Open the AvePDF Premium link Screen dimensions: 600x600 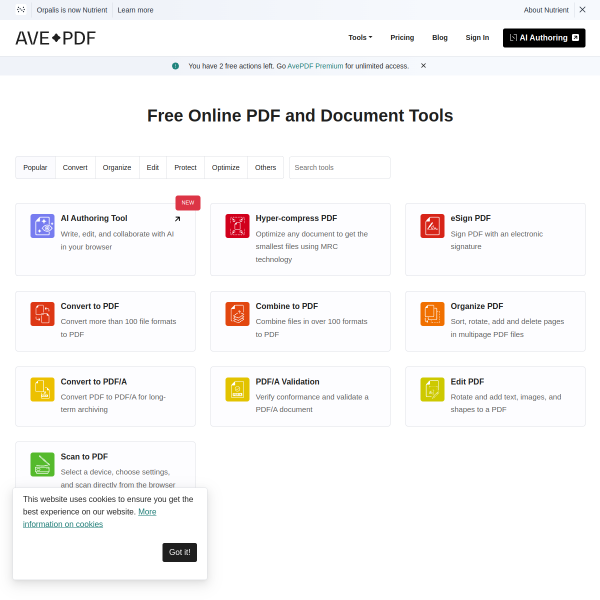[315, 66]
